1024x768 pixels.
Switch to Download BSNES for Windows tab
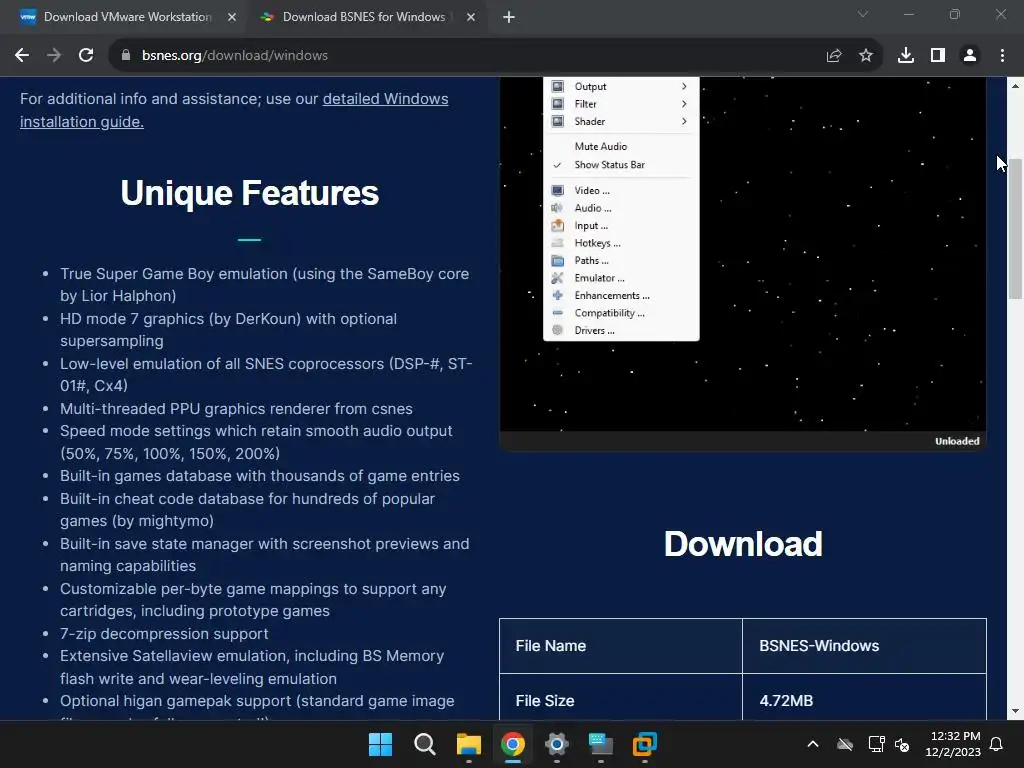coord(364,17)
